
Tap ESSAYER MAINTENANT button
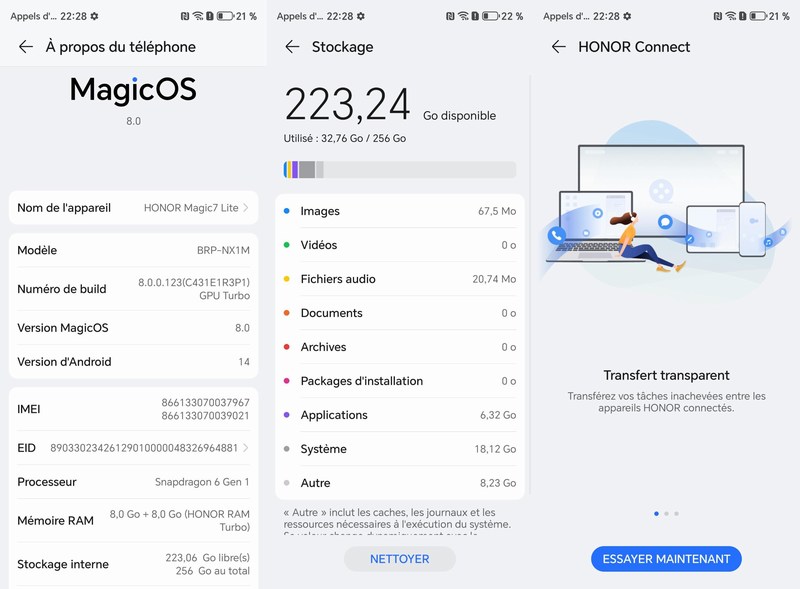(666, 559)
